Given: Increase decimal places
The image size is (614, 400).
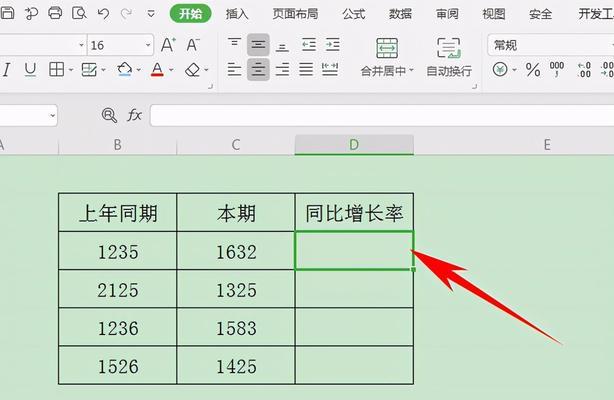Looking at the screenshot, I should pos(584,69).
